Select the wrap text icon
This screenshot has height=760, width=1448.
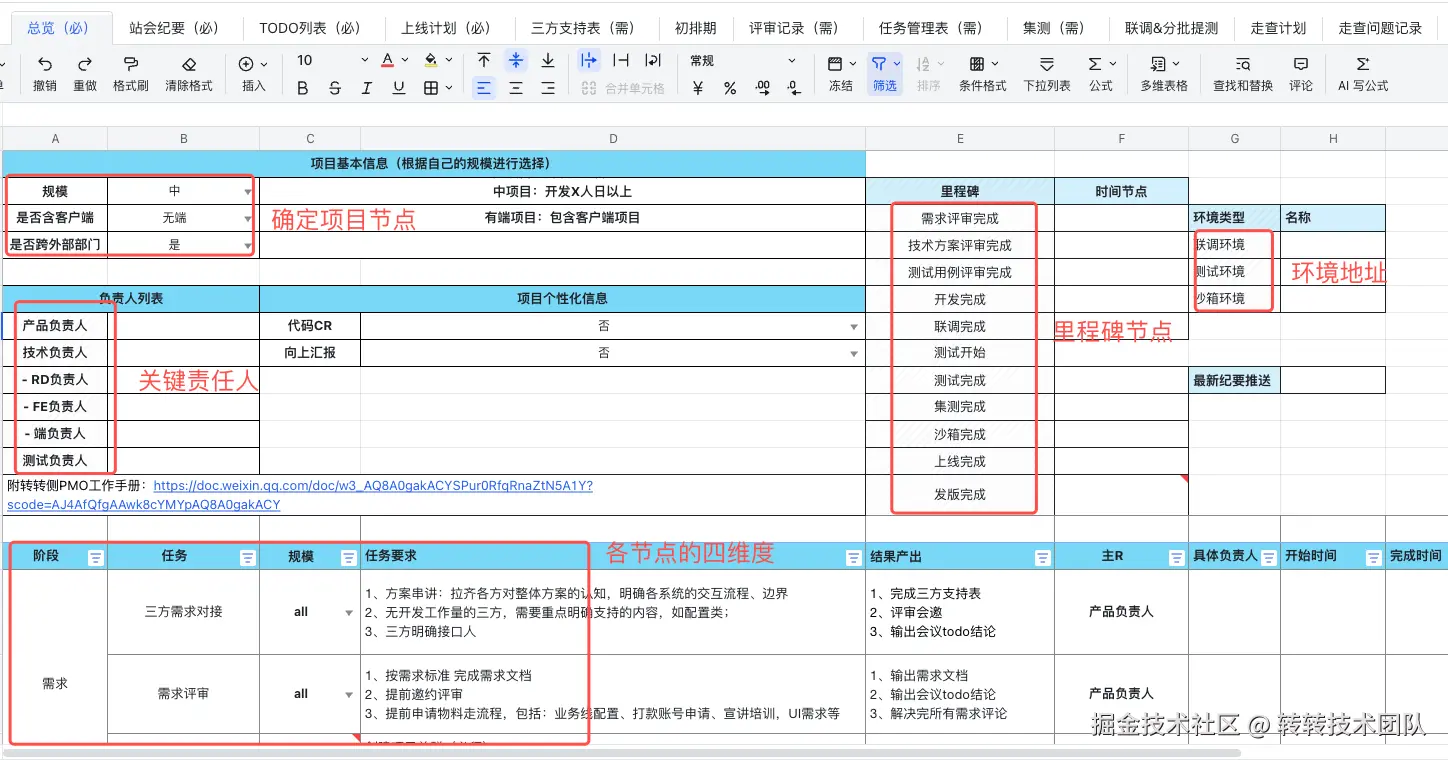pos(653,61)
